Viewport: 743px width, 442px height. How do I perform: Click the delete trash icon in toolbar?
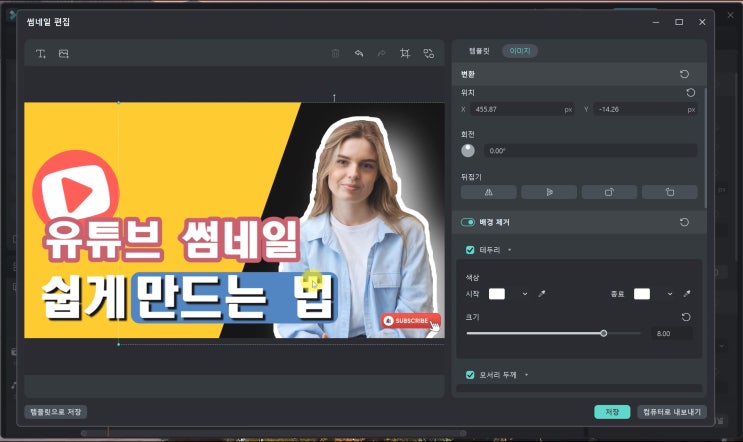click(335, 54)
